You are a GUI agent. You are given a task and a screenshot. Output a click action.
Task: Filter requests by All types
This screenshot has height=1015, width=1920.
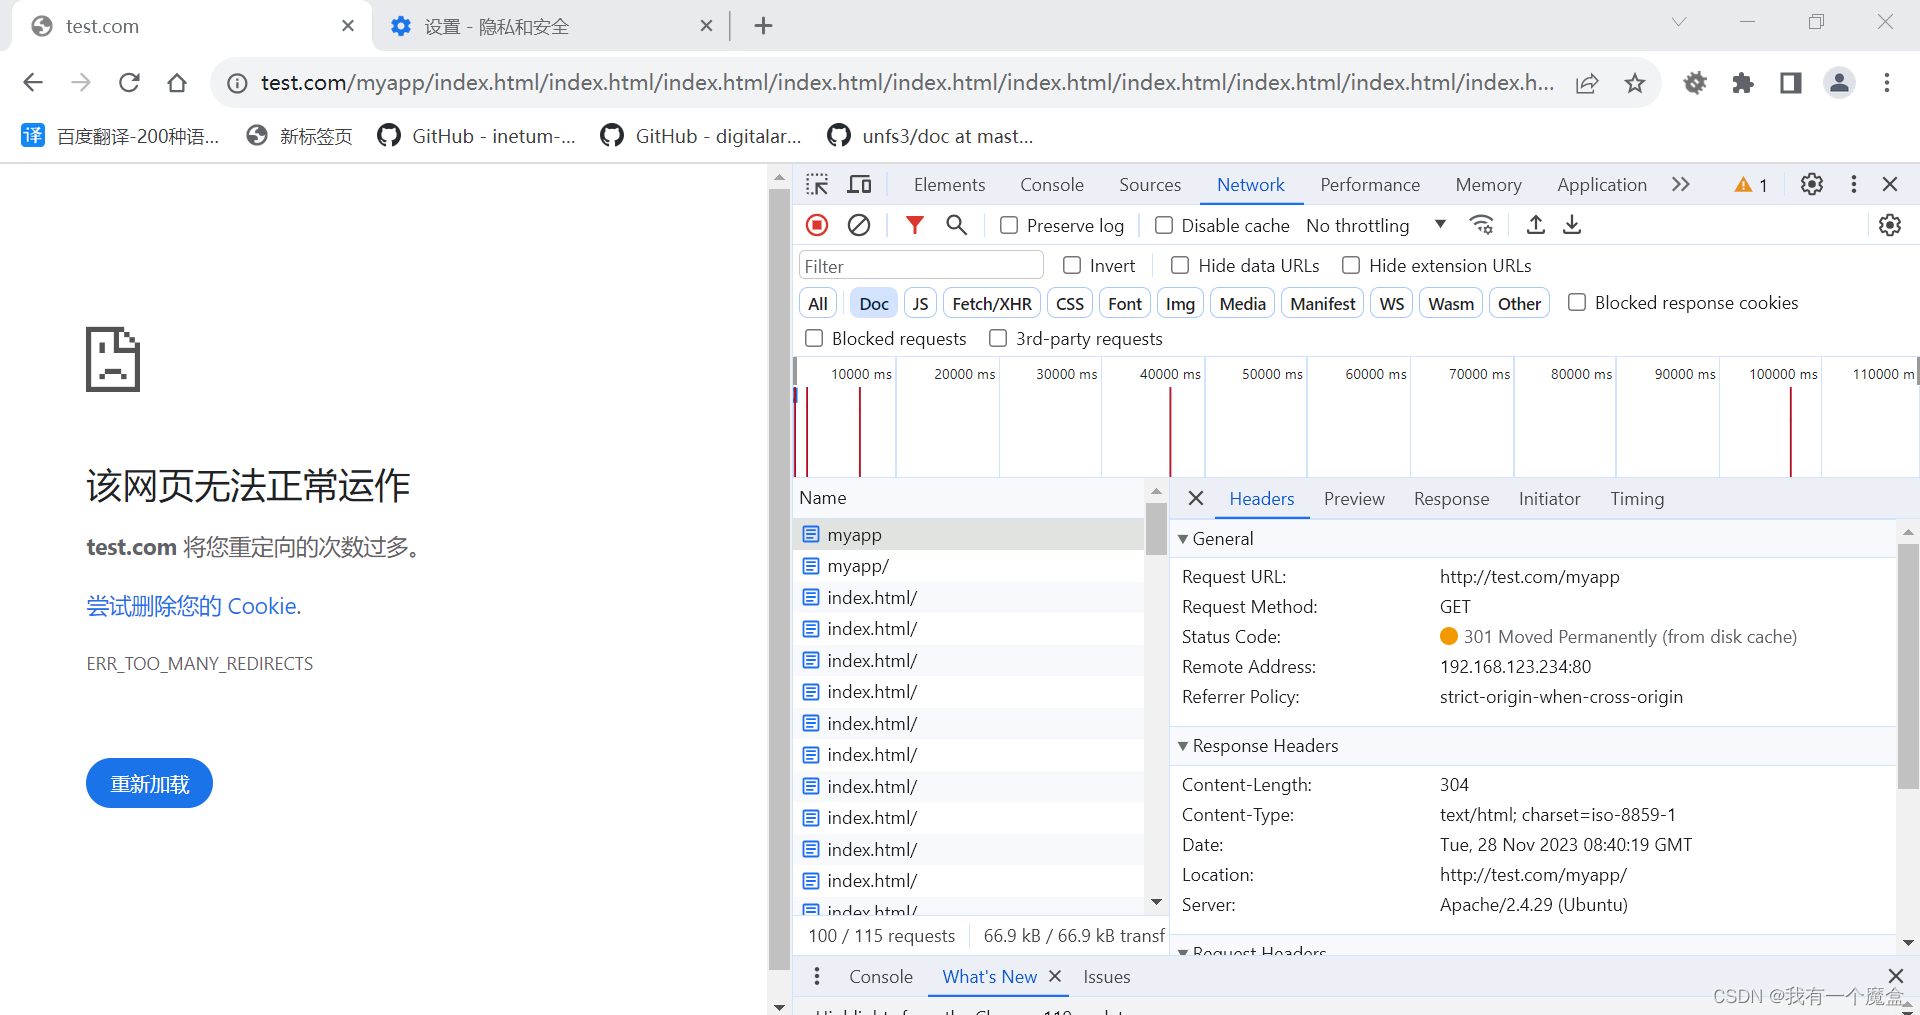click(x=818, y=304)
